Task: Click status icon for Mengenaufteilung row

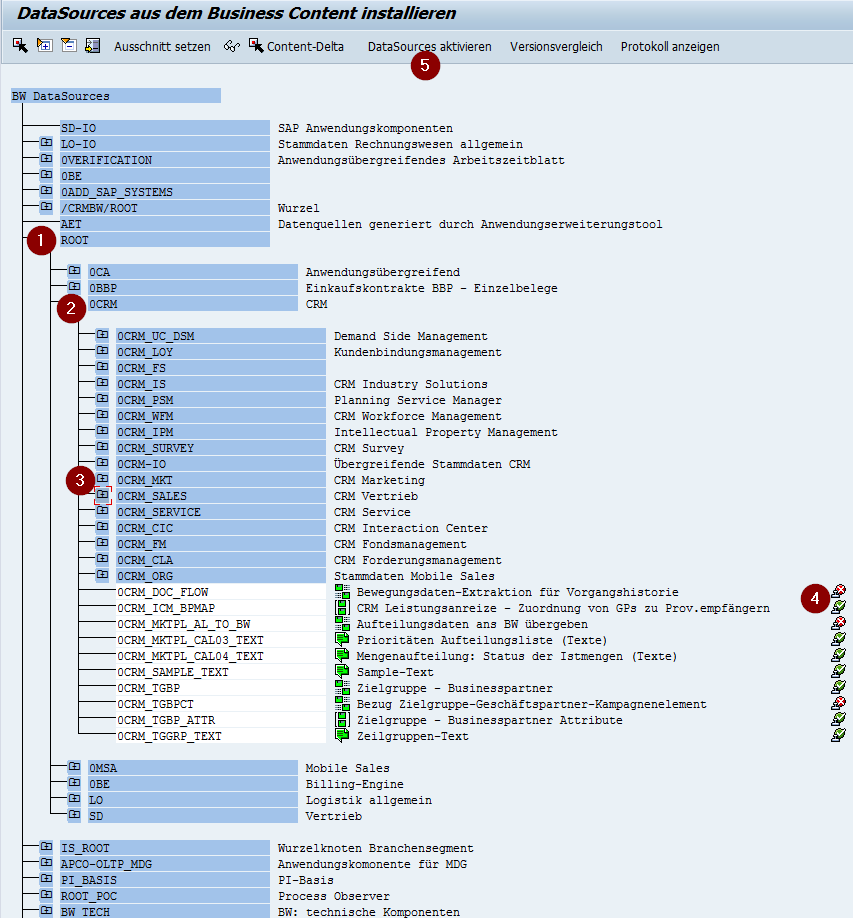Action: tap(838, 655)
